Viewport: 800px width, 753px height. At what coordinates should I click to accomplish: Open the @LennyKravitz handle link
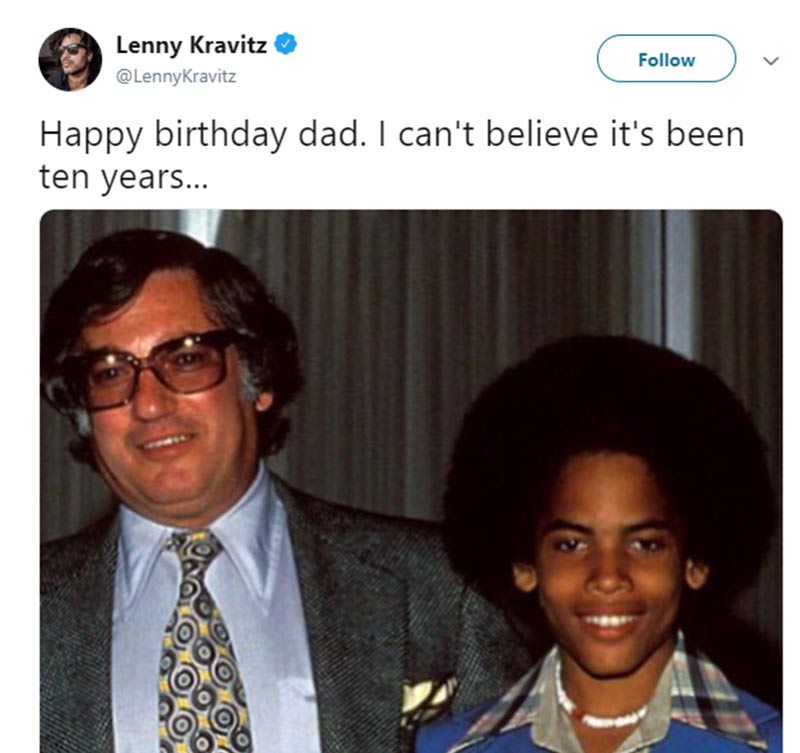(176, 75)
